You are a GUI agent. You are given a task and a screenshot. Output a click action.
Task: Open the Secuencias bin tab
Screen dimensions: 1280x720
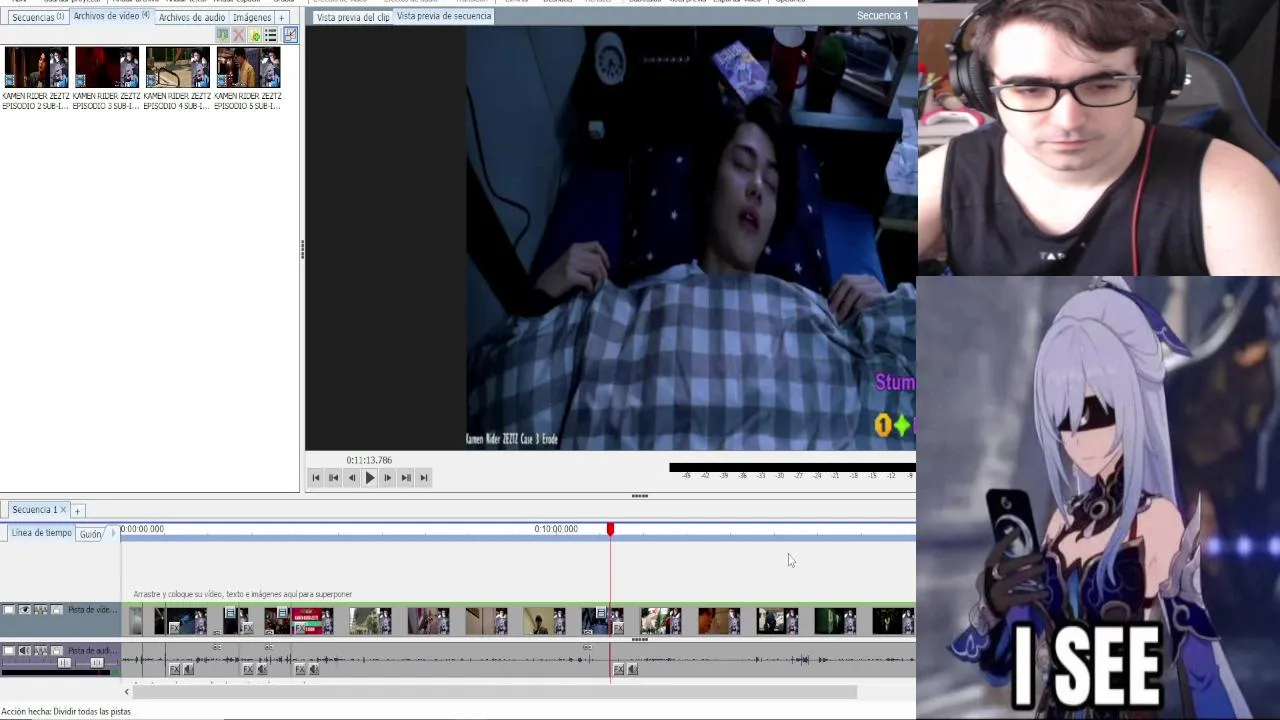[x=37, y=18]
